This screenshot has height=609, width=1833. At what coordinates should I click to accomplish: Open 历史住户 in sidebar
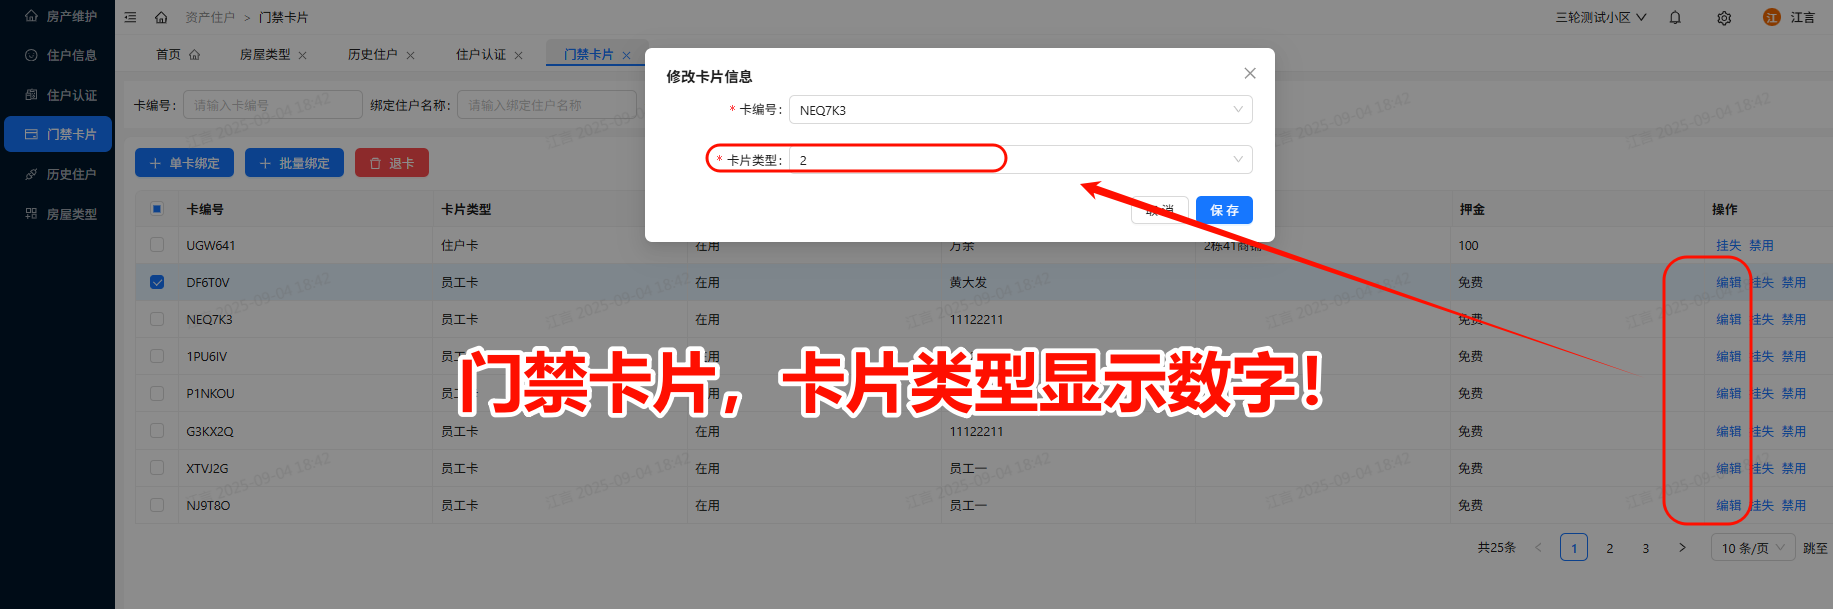pos(58,174)
